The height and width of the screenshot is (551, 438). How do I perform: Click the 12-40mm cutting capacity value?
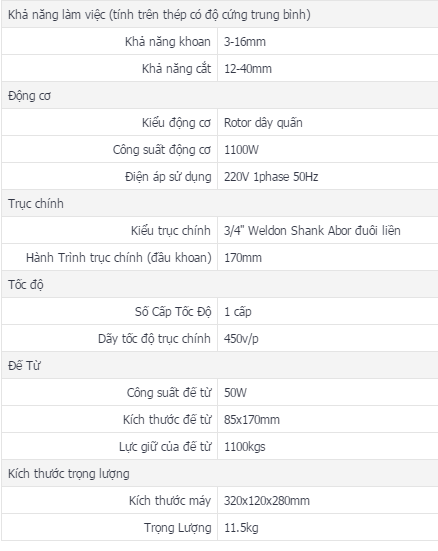coord(248,69)
